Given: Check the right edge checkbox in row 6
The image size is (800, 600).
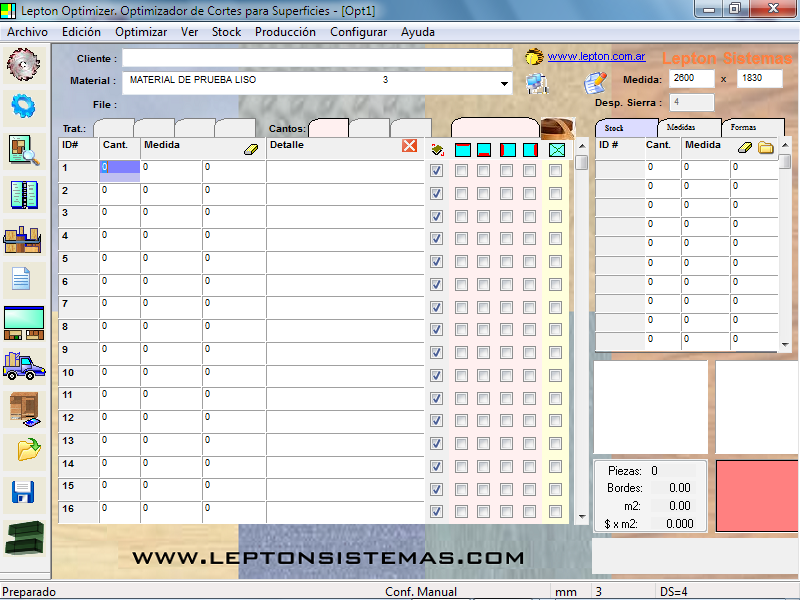Looking at the screenshot, I should click(530, 284).
